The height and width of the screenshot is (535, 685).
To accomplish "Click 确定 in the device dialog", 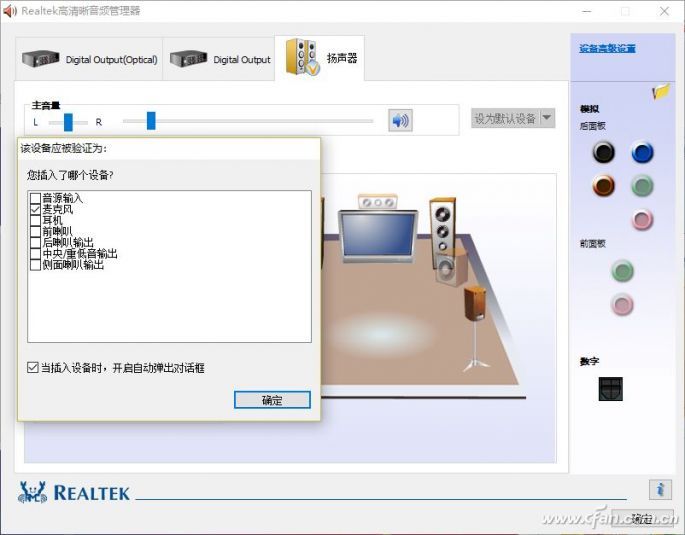I will pyautogui.click(x=272, y=400).
